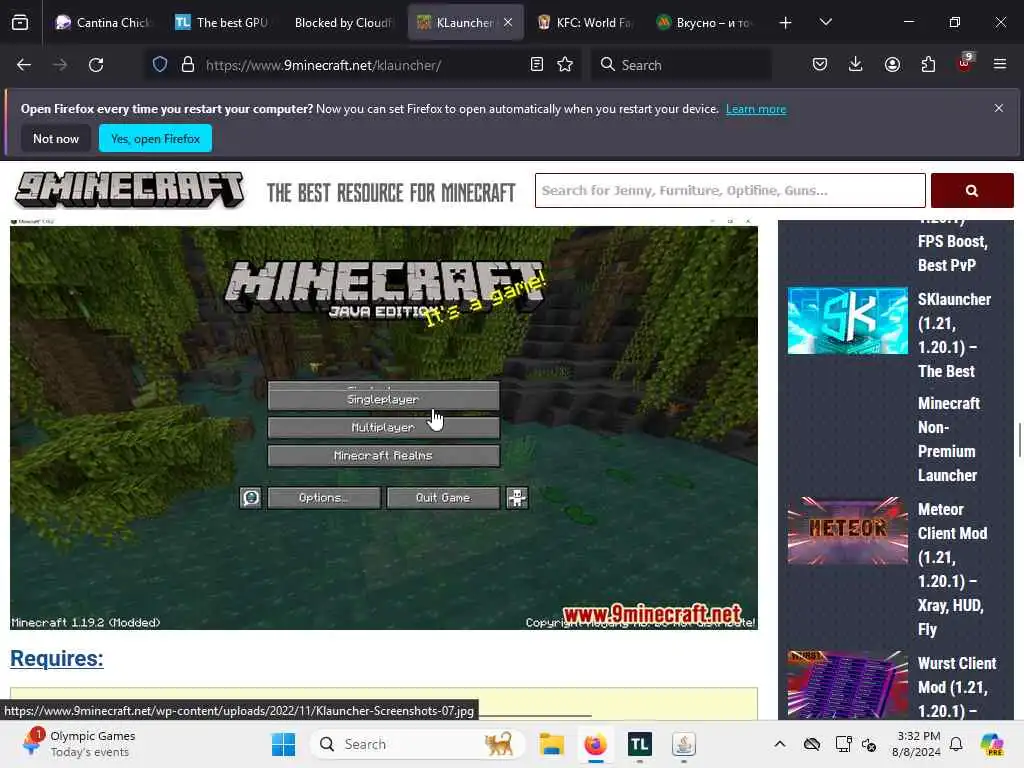Click Learn more link in notification
Image resolution: width=1024 pixels, height=768 pixels.
756,109
